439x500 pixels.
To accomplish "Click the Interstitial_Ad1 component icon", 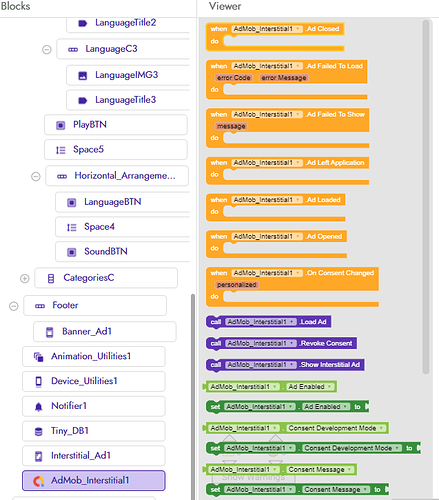I will tap(38, 456).
